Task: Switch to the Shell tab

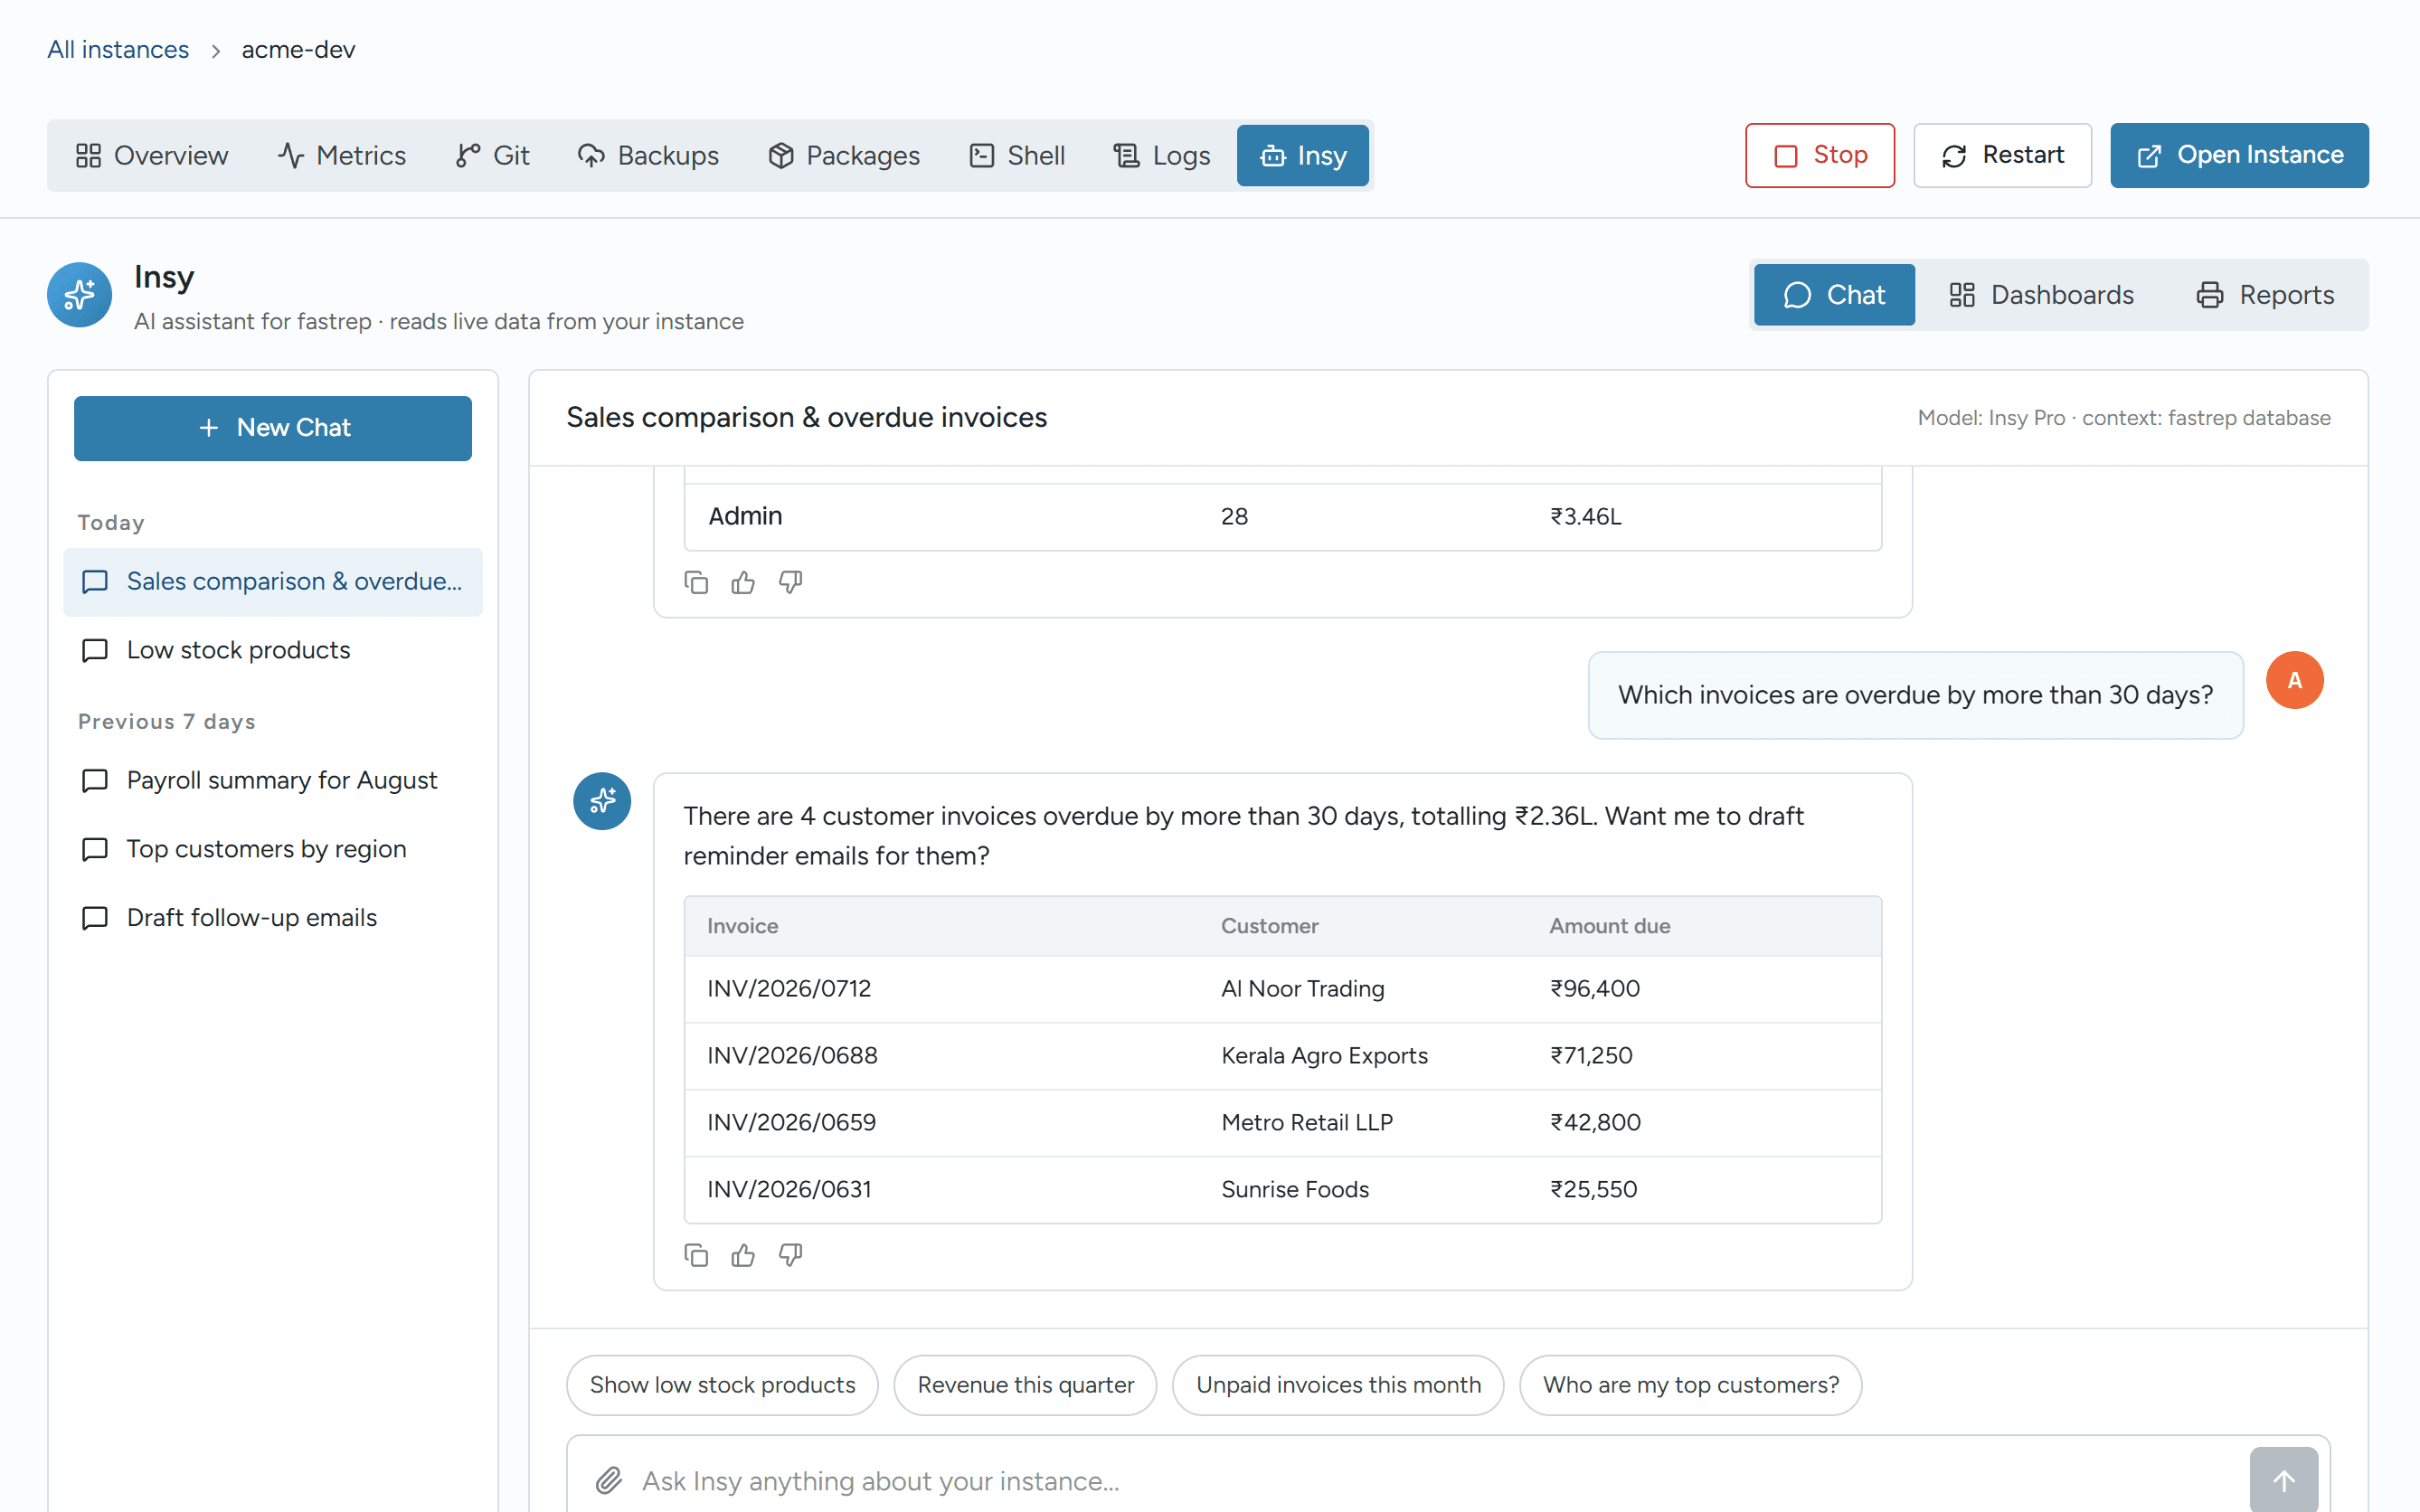Action: click(1018, 155)
